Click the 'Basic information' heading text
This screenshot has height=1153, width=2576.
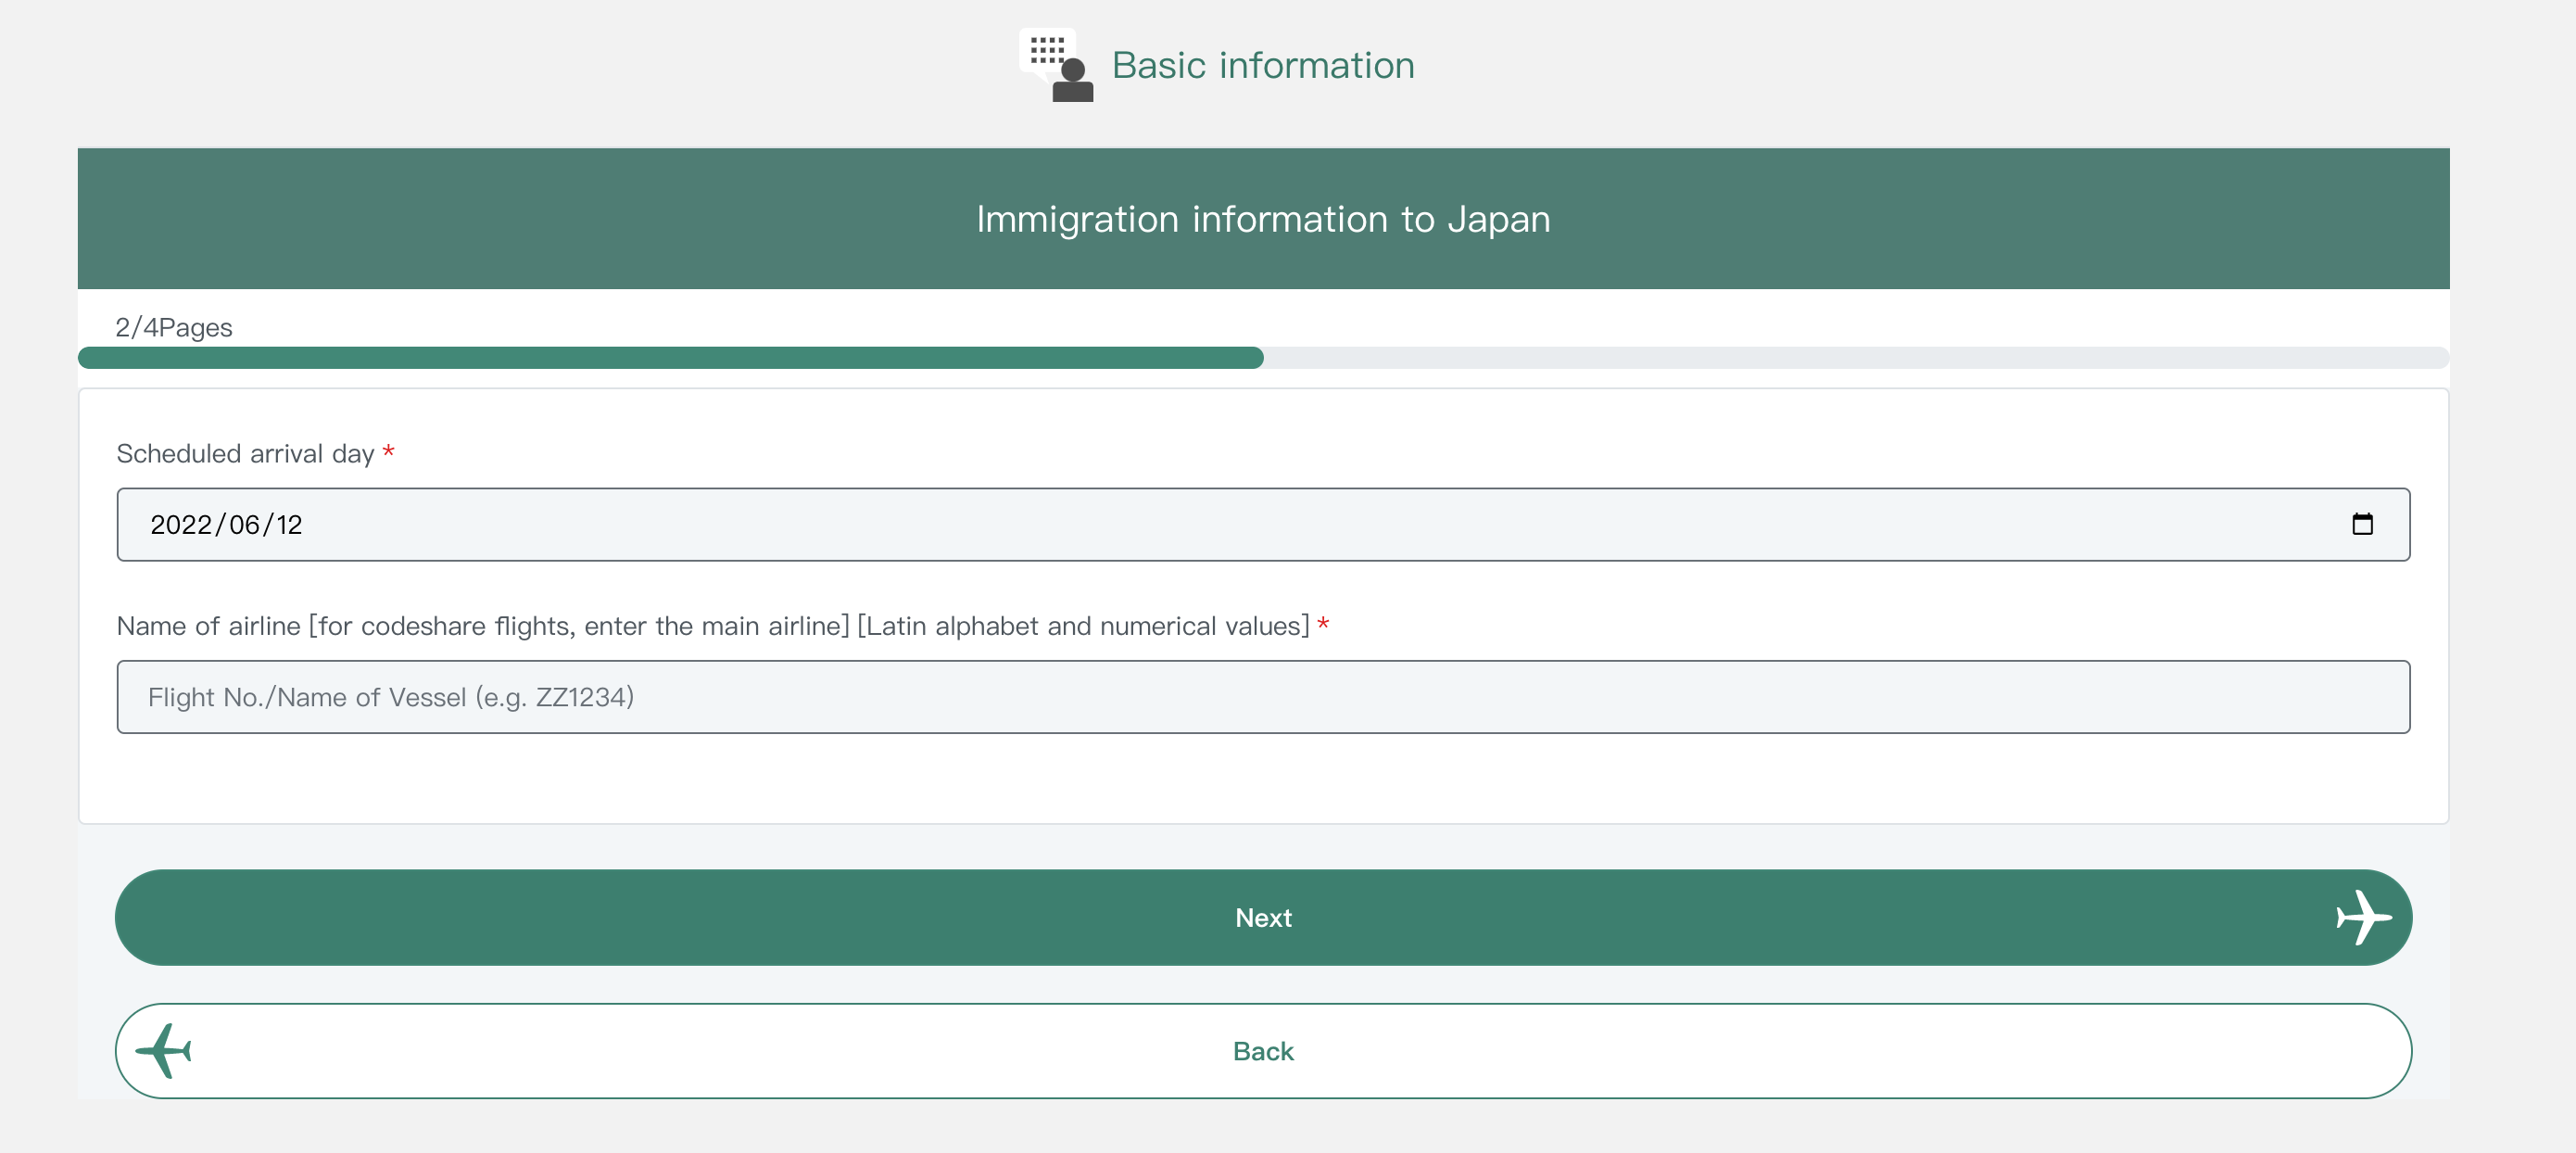coord(1263,66)
